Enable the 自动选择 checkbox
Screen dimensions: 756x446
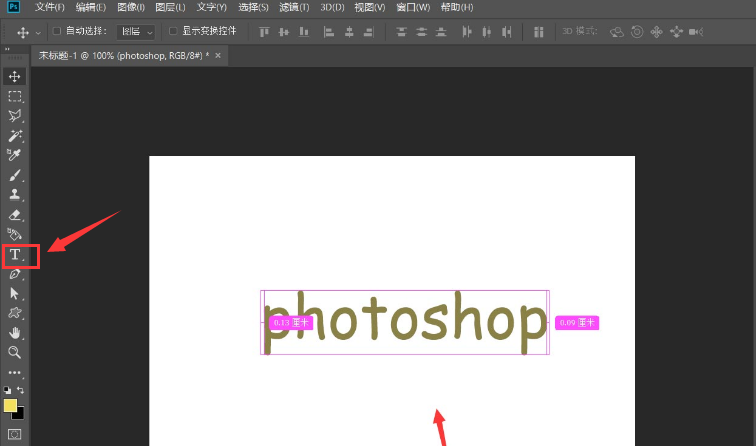[x=56, y=31]
